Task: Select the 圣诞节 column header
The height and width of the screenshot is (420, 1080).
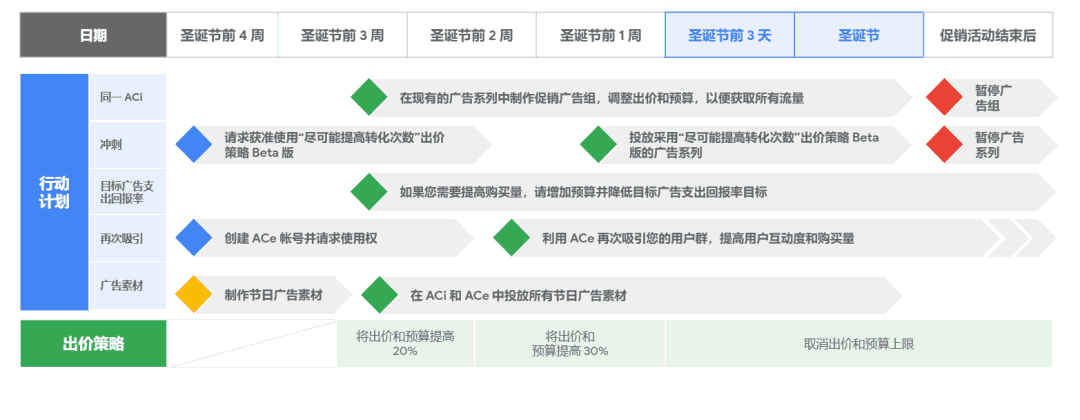Action: click(x=858, y=35)
